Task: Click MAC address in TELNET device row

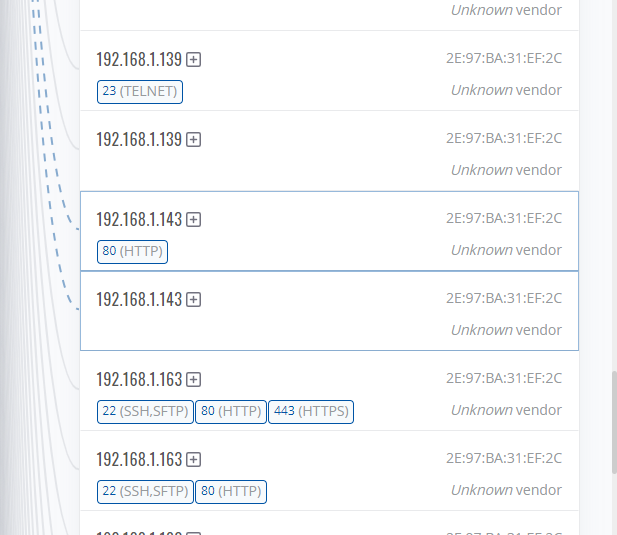Action: point(504,58)
